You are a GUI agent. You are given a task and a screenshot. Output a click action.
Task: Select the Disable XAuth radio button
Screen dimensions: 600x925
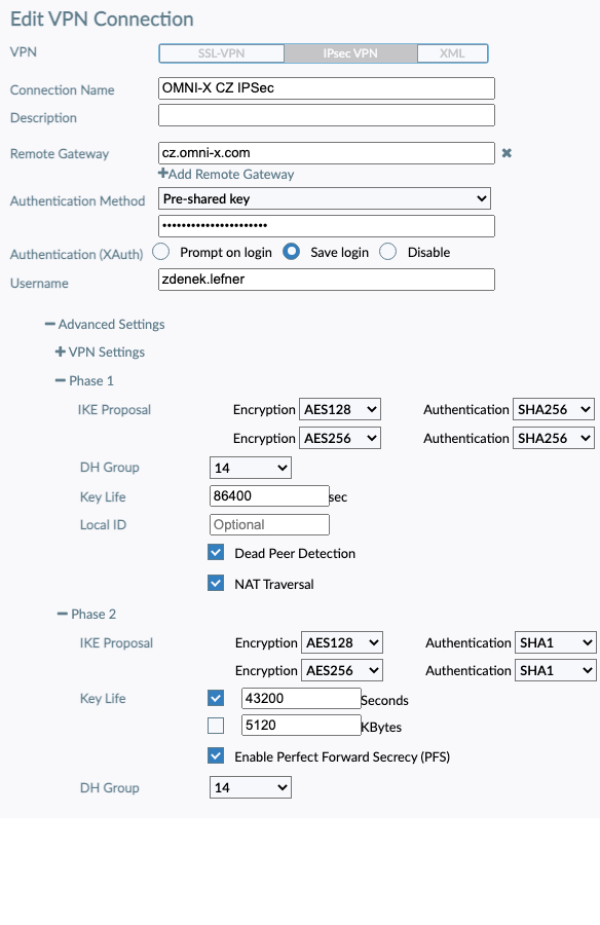[389, 252]
